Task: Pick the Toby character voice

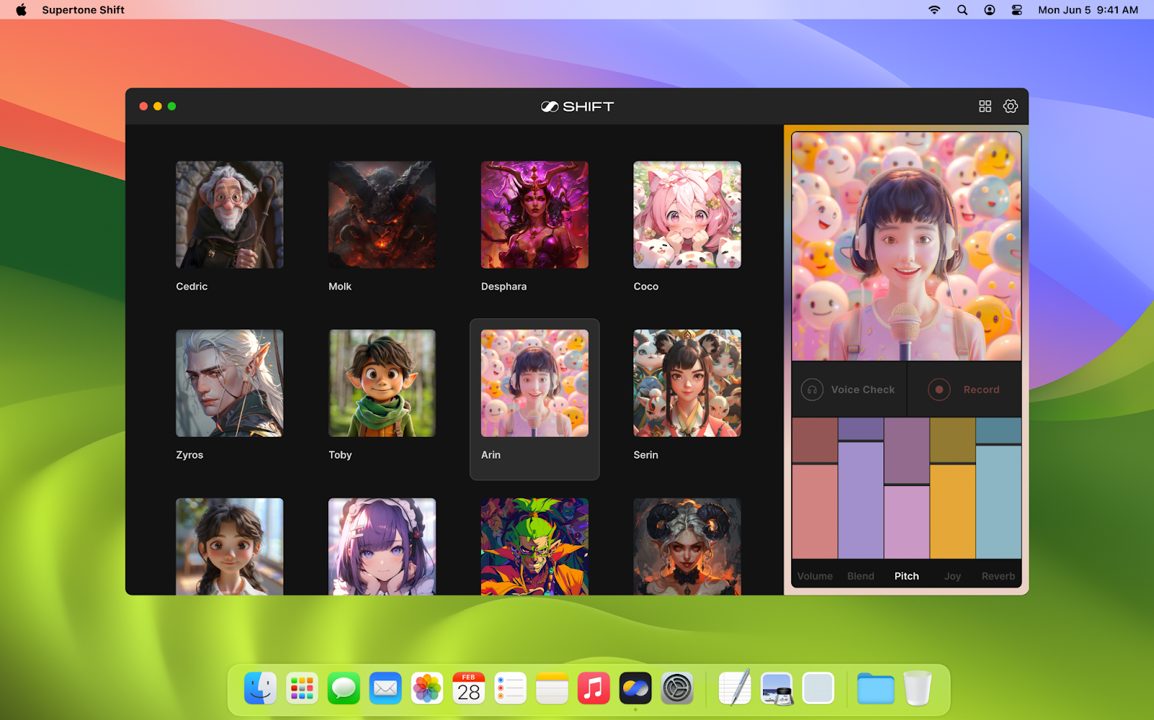Action: 382,395
